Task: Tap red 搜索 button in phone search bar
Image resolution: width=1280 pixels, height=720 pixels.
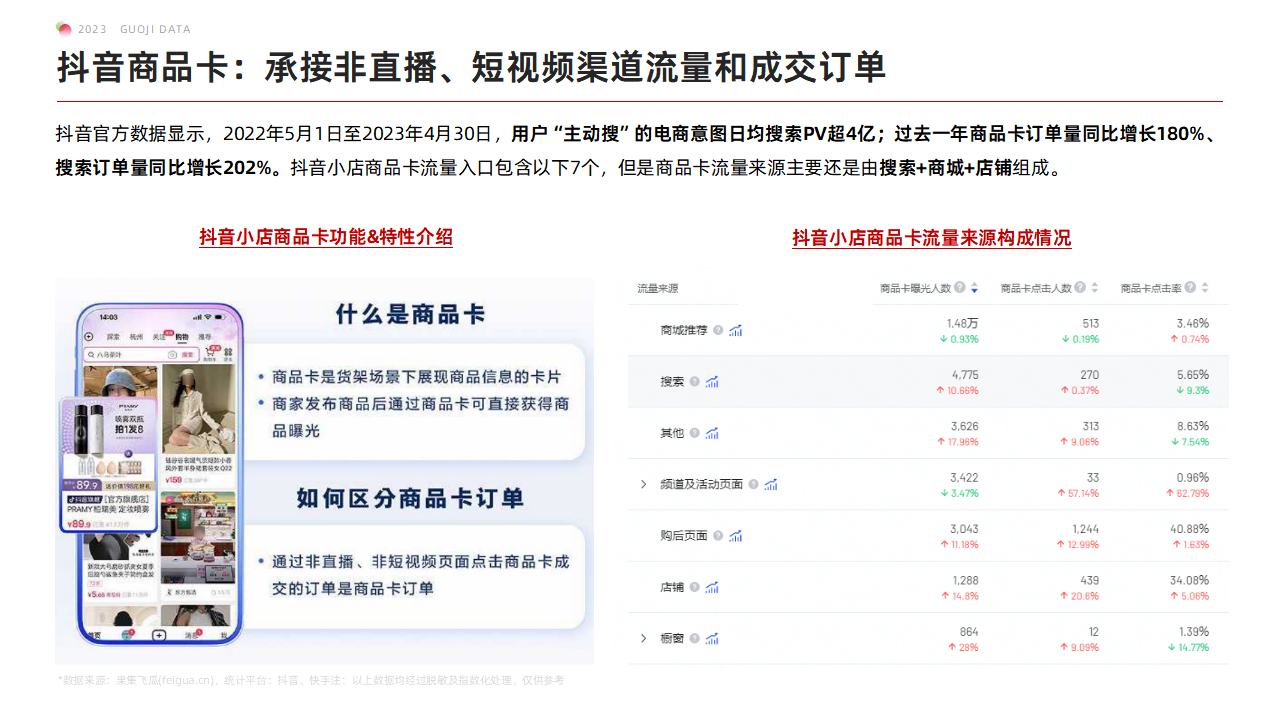Action: tap(187, 355)
